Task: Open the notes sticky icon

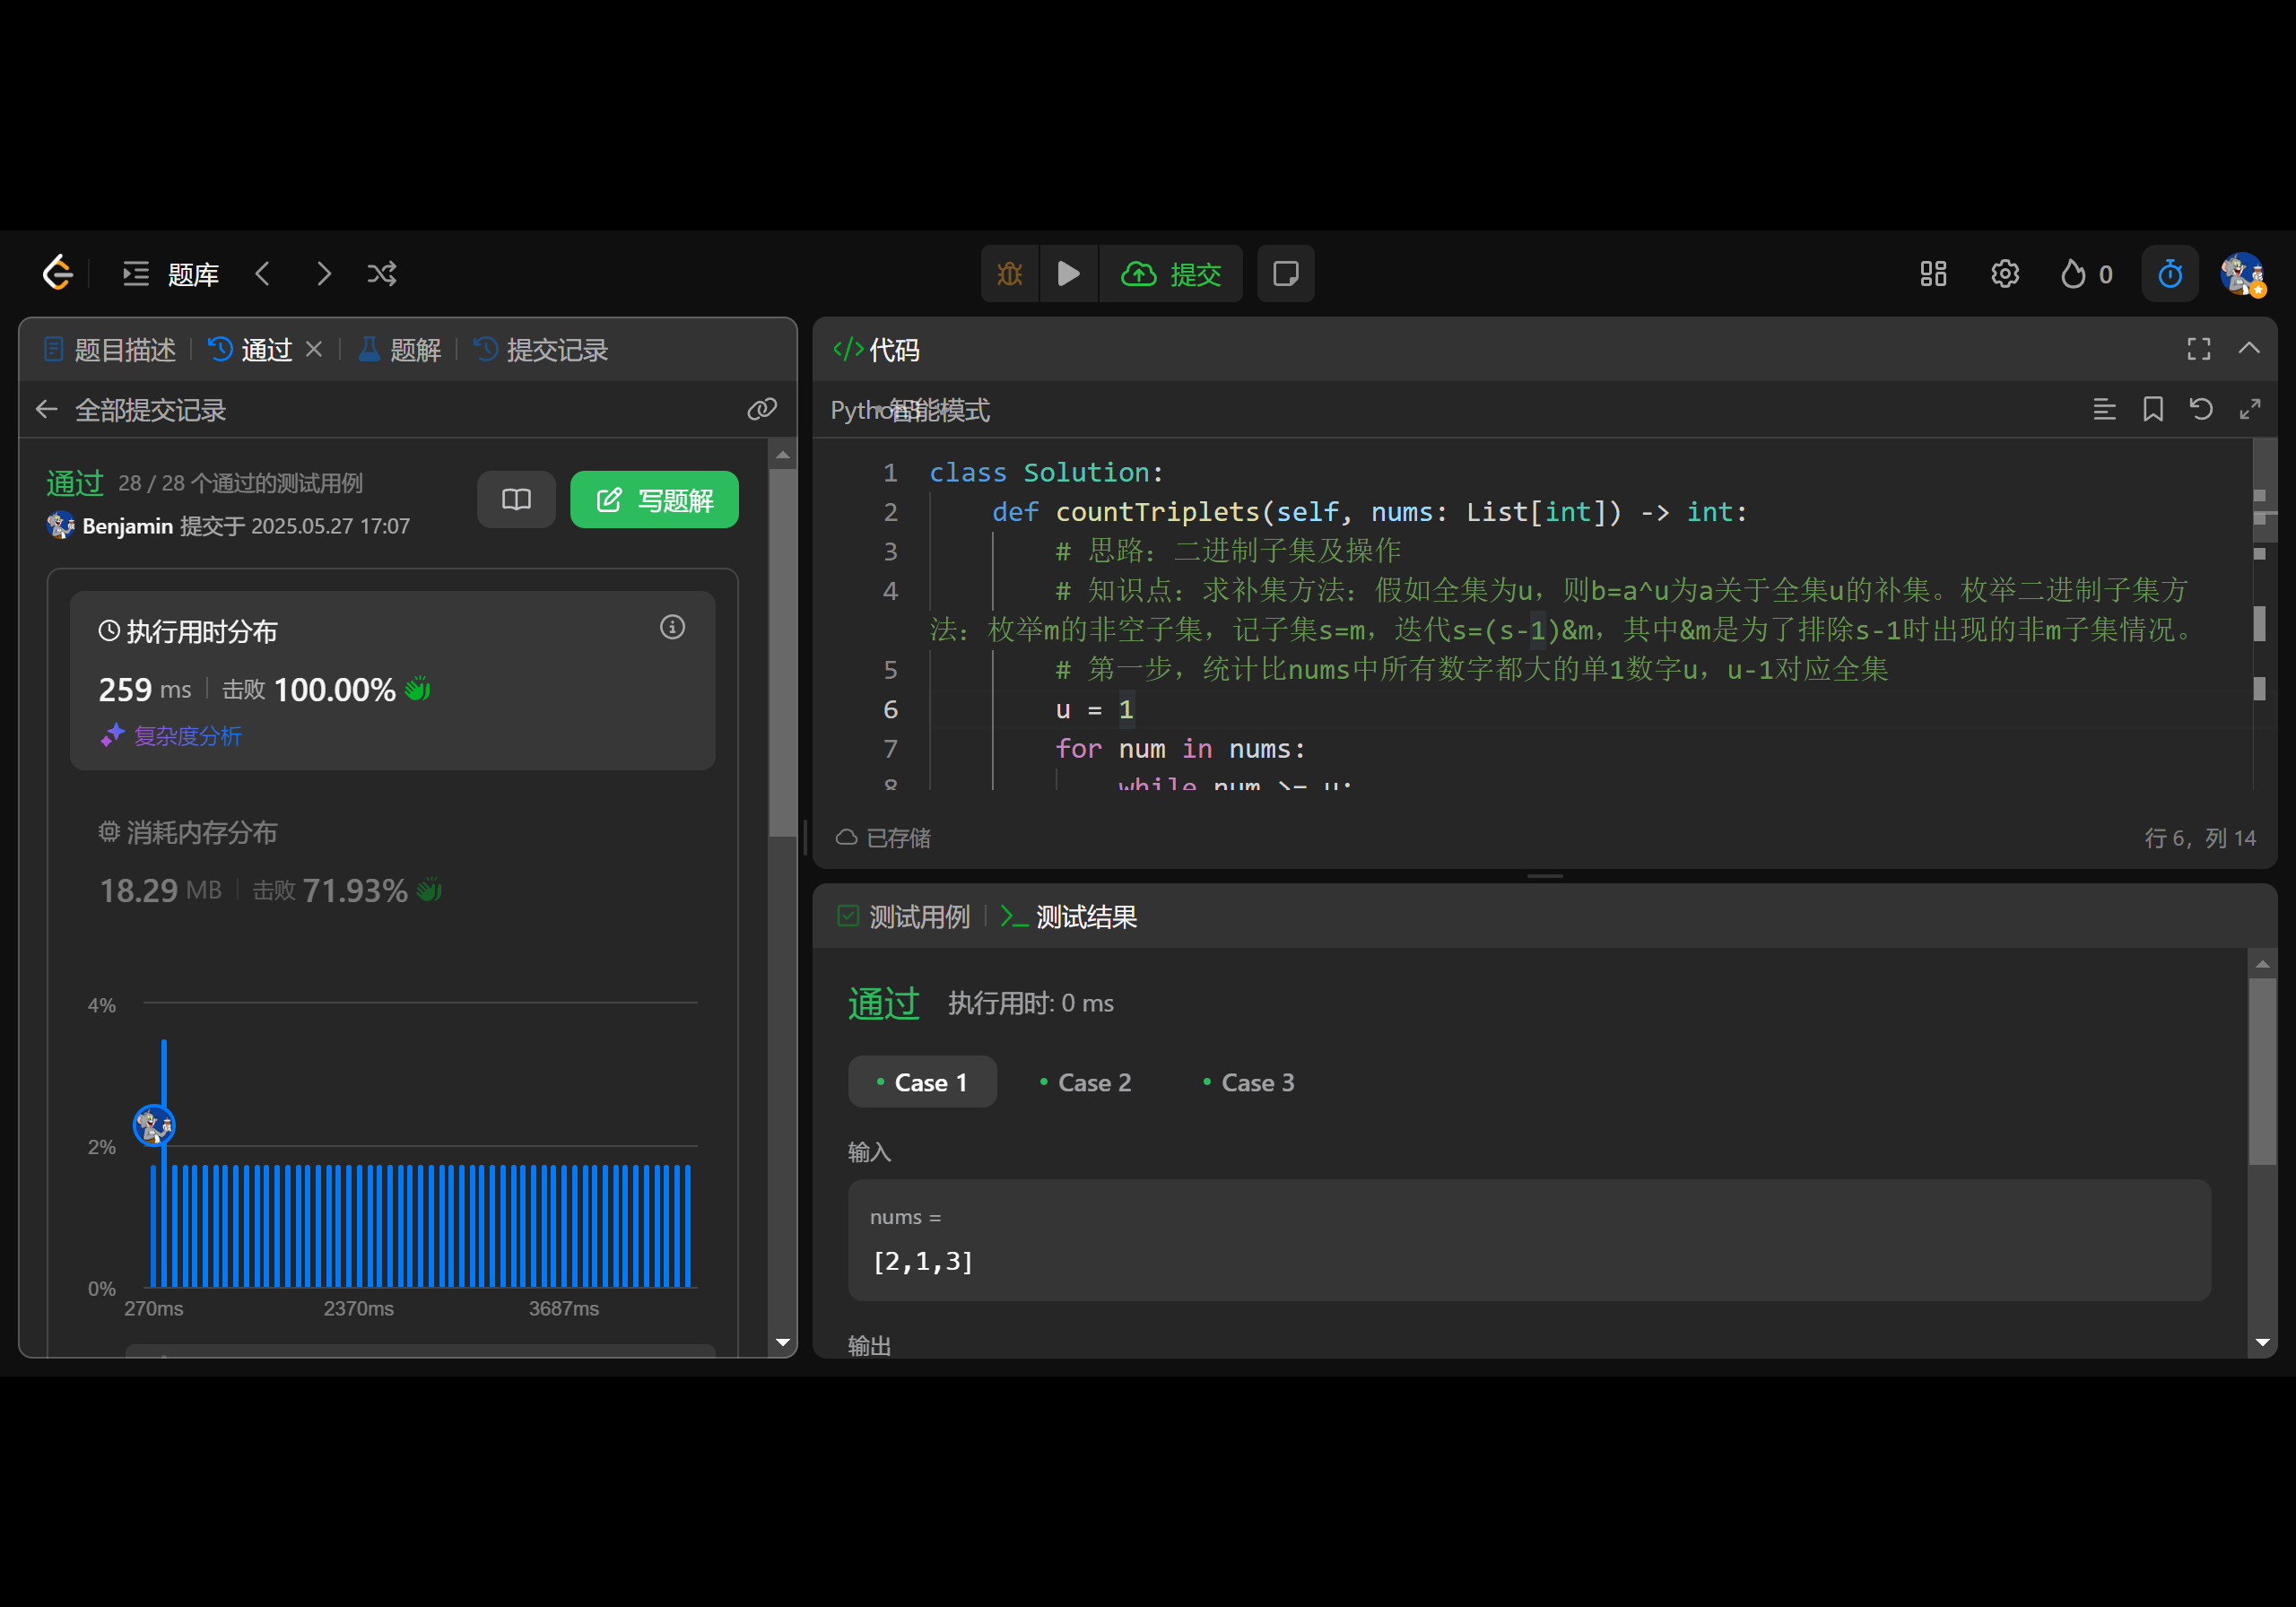Action: pyautogui.click(x=1285, y=273)
